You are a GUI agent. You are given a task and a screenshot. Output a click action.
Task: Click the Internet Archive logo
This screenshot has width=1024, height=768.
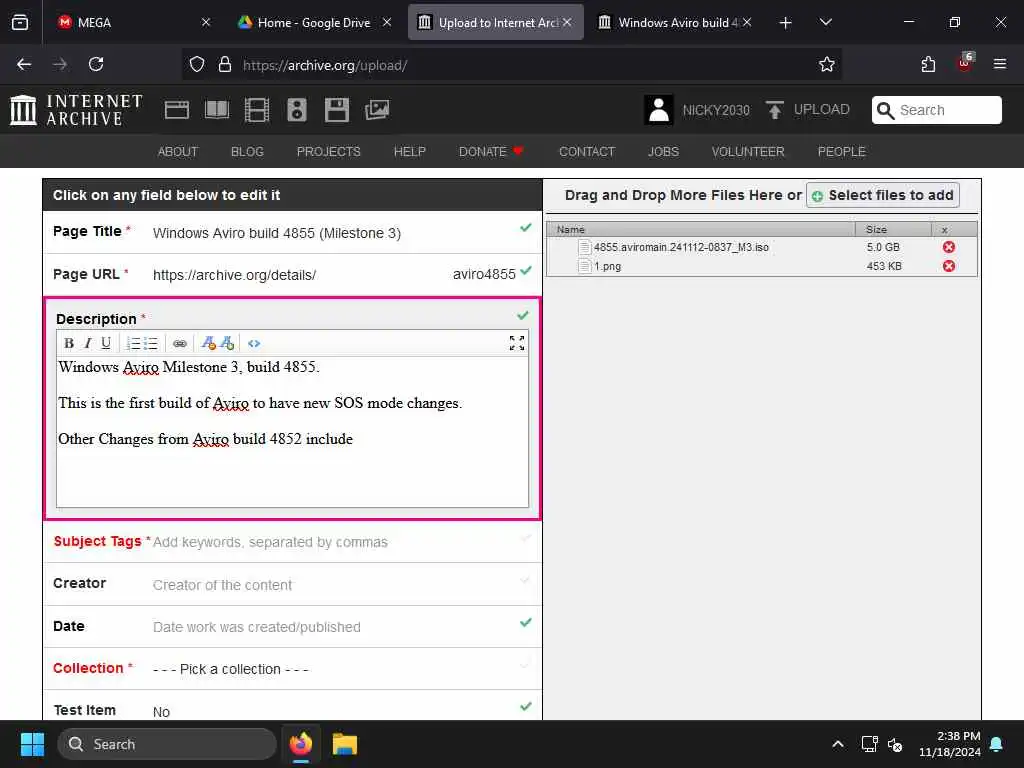pyautogui.click(x=76, y=110)
